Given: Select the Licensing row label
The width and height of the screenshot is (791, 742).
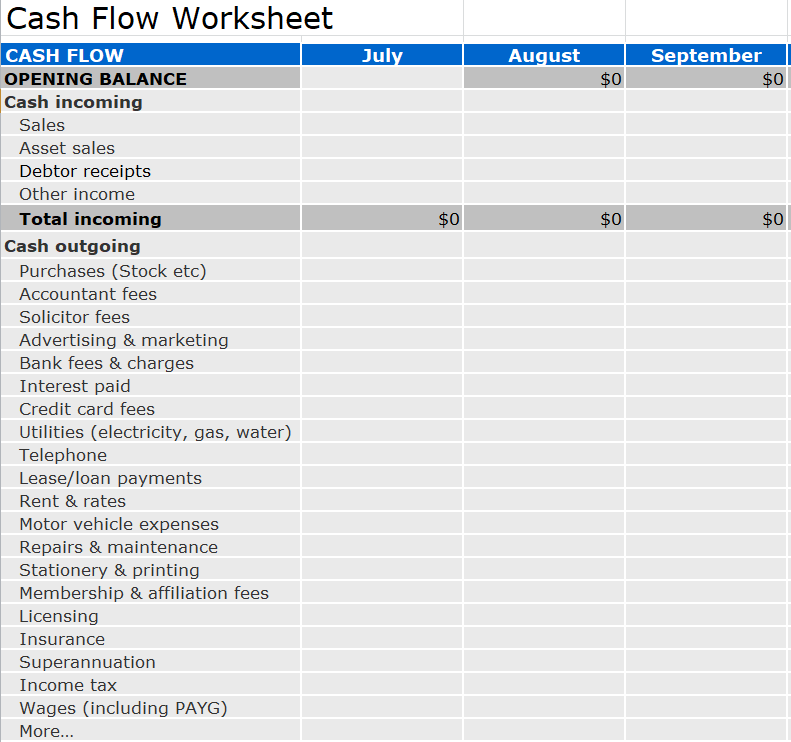Looking at the screenshot, I should click(x=59, y=616).
